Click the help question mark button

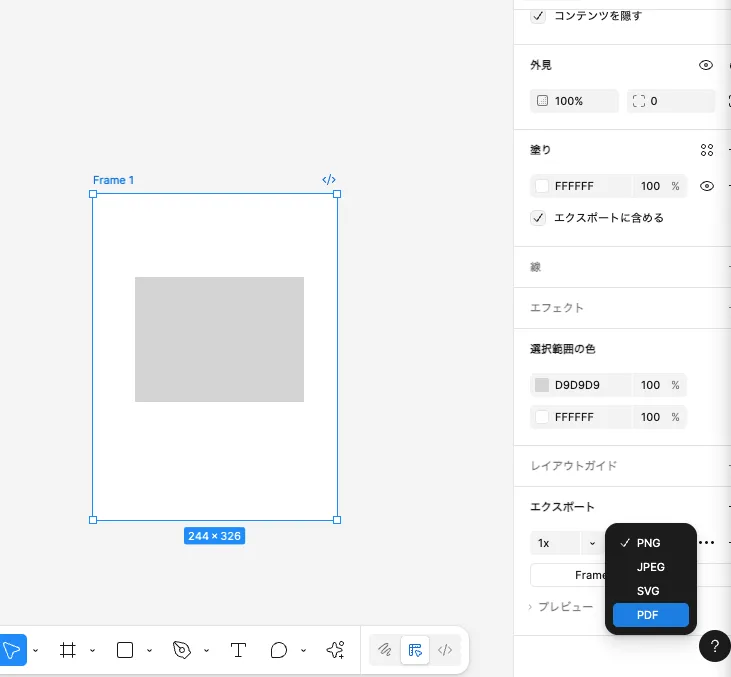[x=714, y=646]
